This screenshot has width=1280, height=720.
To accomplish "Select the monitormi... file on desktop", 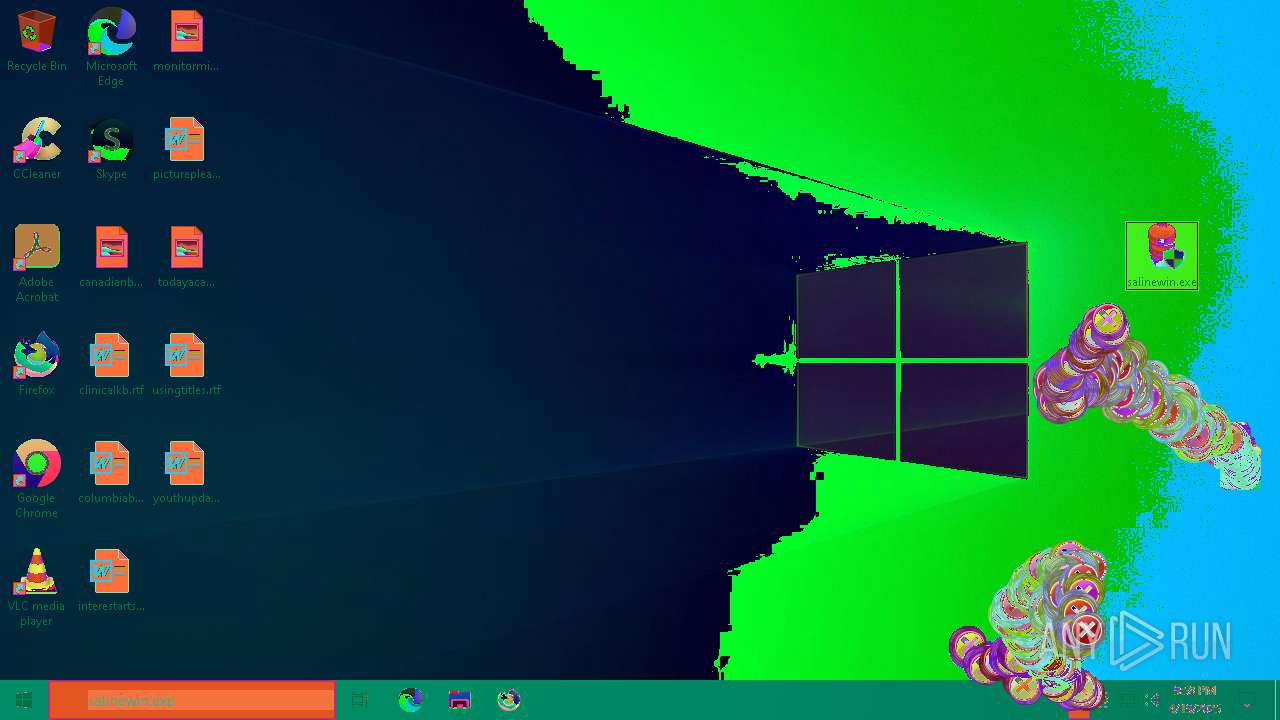I will tap(186, 41).
